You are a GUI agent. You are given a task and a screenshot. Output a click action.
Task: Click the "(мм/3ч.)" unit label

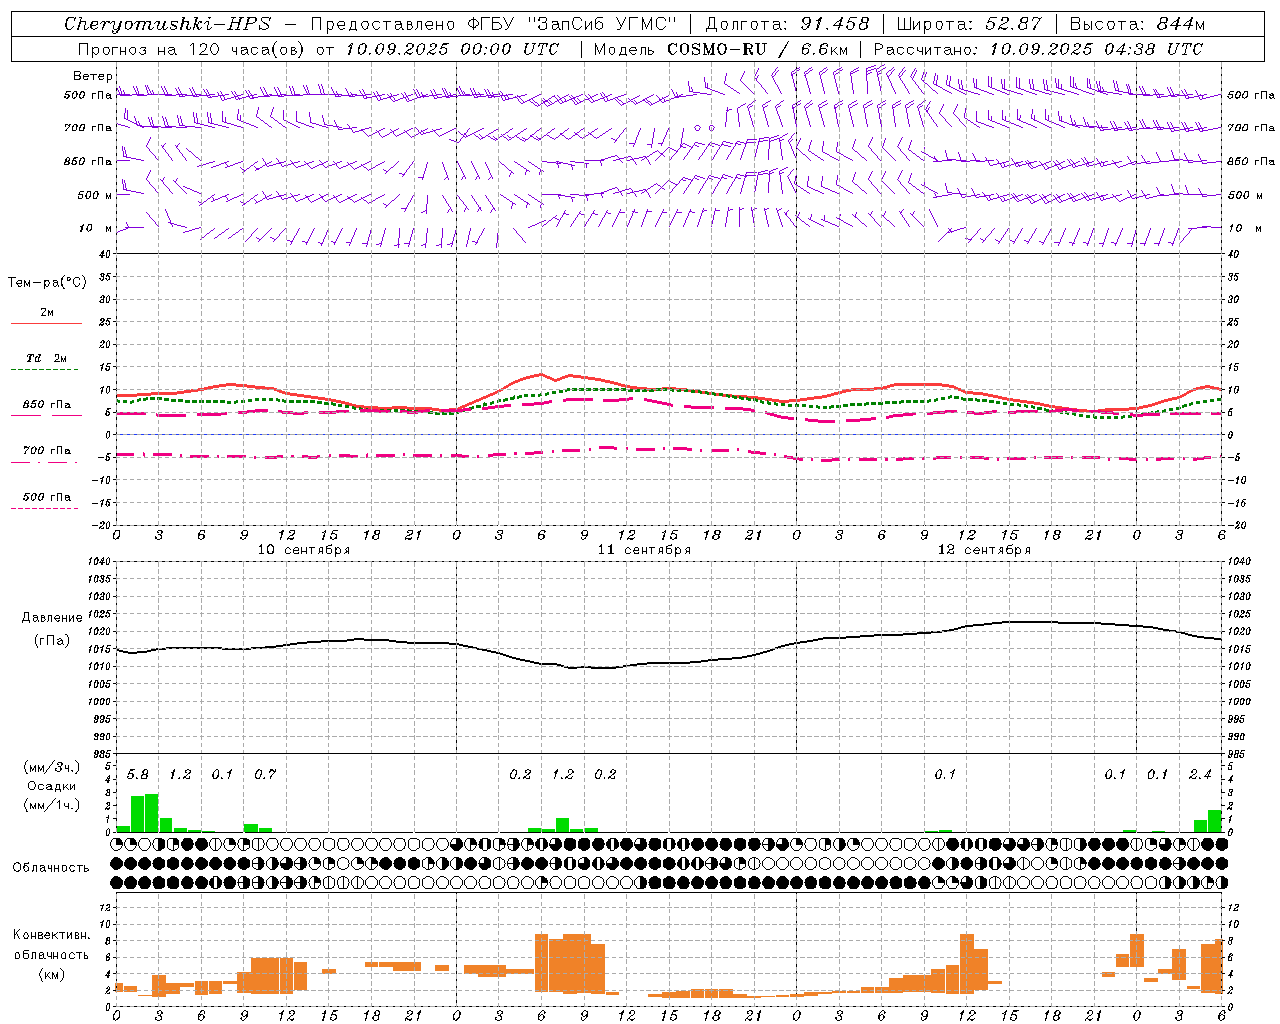tap(52, 768)
